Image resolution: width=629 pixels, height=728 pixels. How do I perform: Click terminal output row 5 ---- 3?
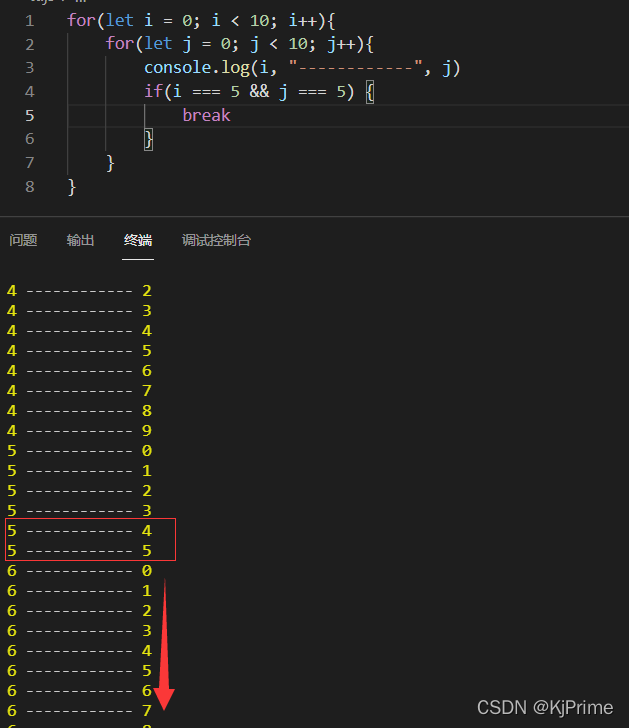(x=79, y=511)
